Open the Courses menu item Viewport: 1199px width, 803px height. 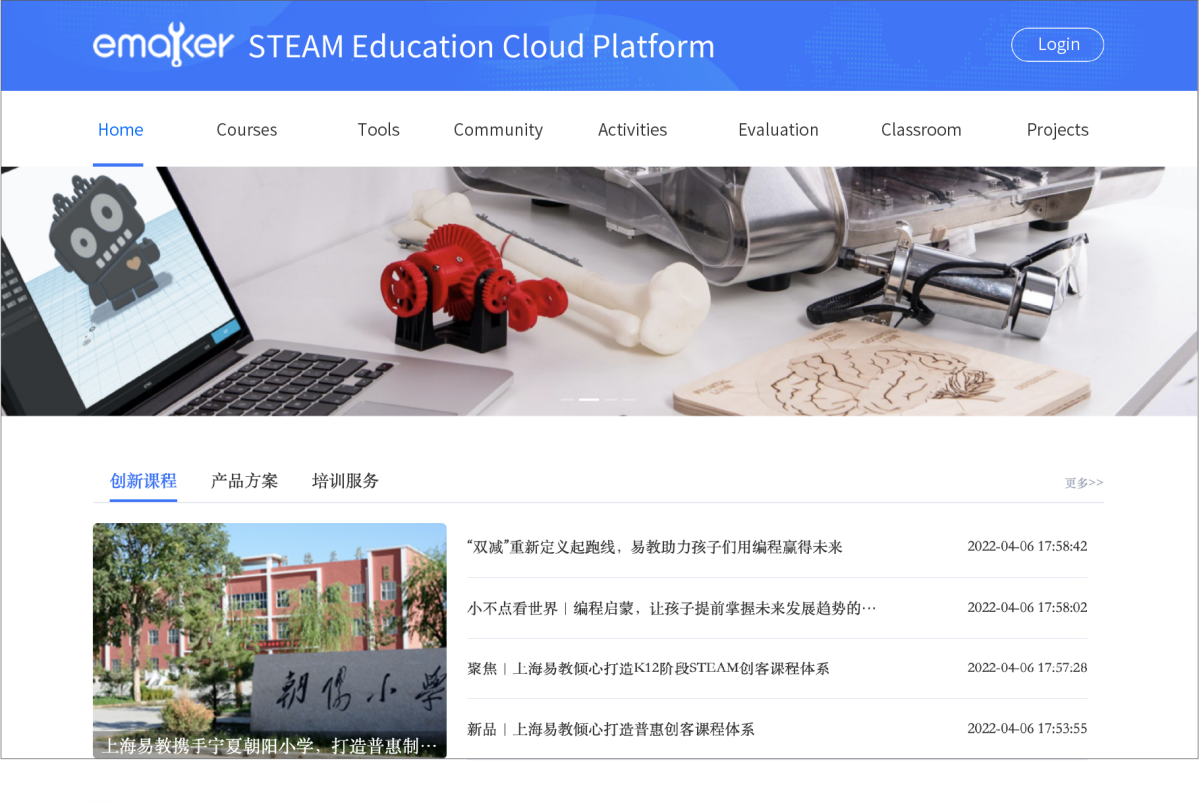pyautogui.click(x=247, y=130)
